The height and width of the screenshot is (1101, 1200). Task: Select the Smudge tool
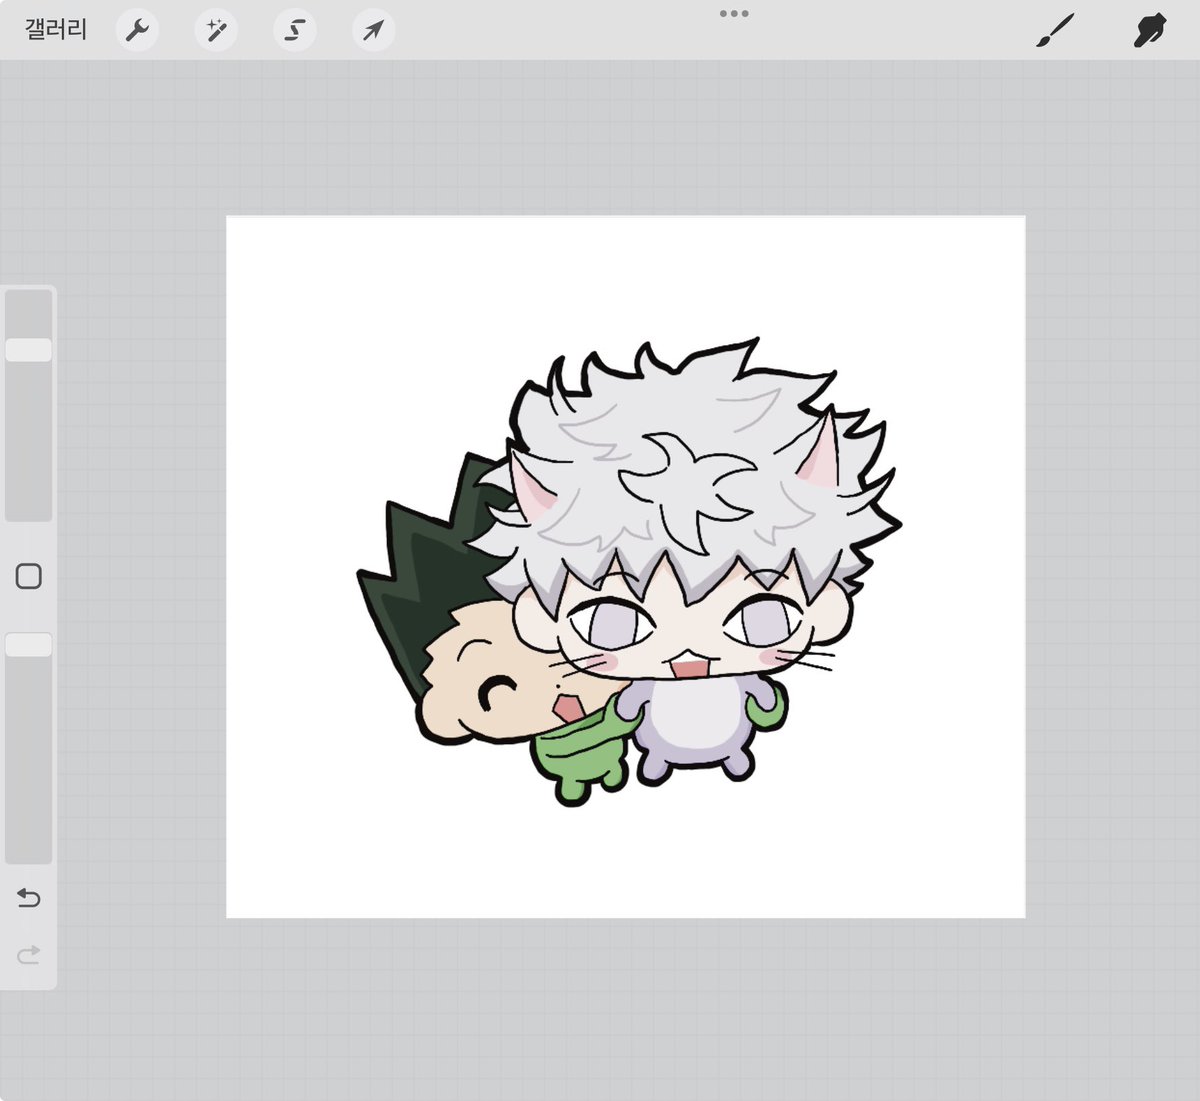(1150, 30)
